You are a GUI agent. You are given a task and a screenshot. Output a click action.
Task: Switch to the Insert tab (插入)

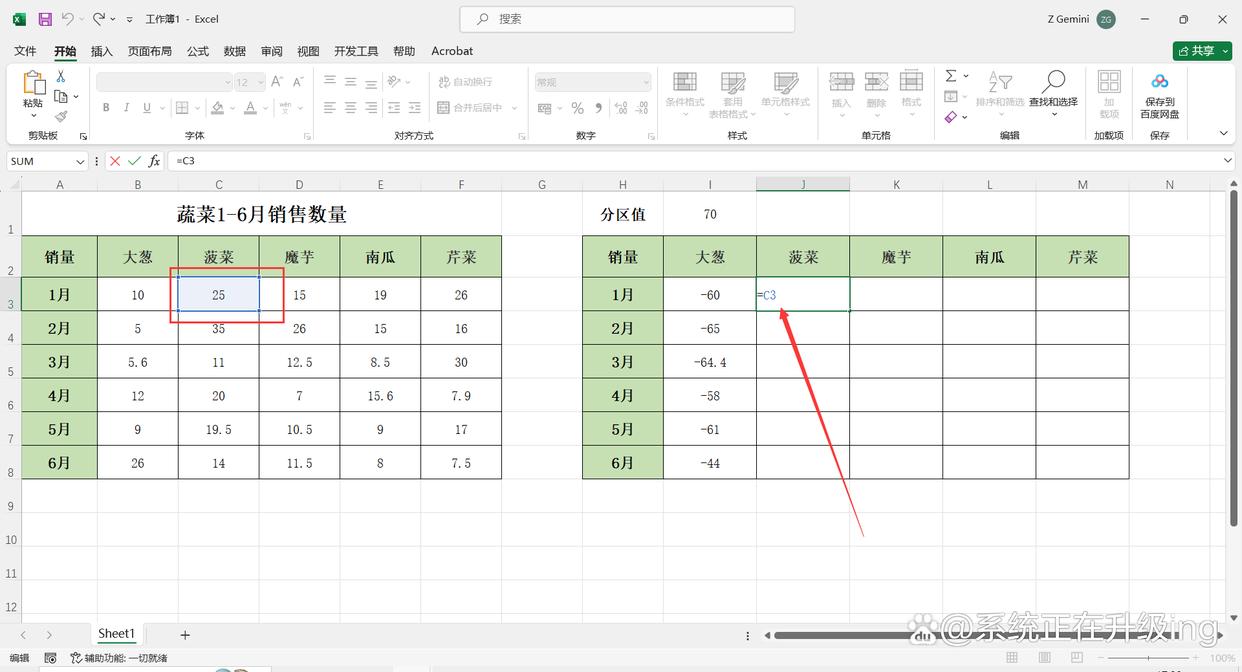pyautogui.click(x=102, y=51)
